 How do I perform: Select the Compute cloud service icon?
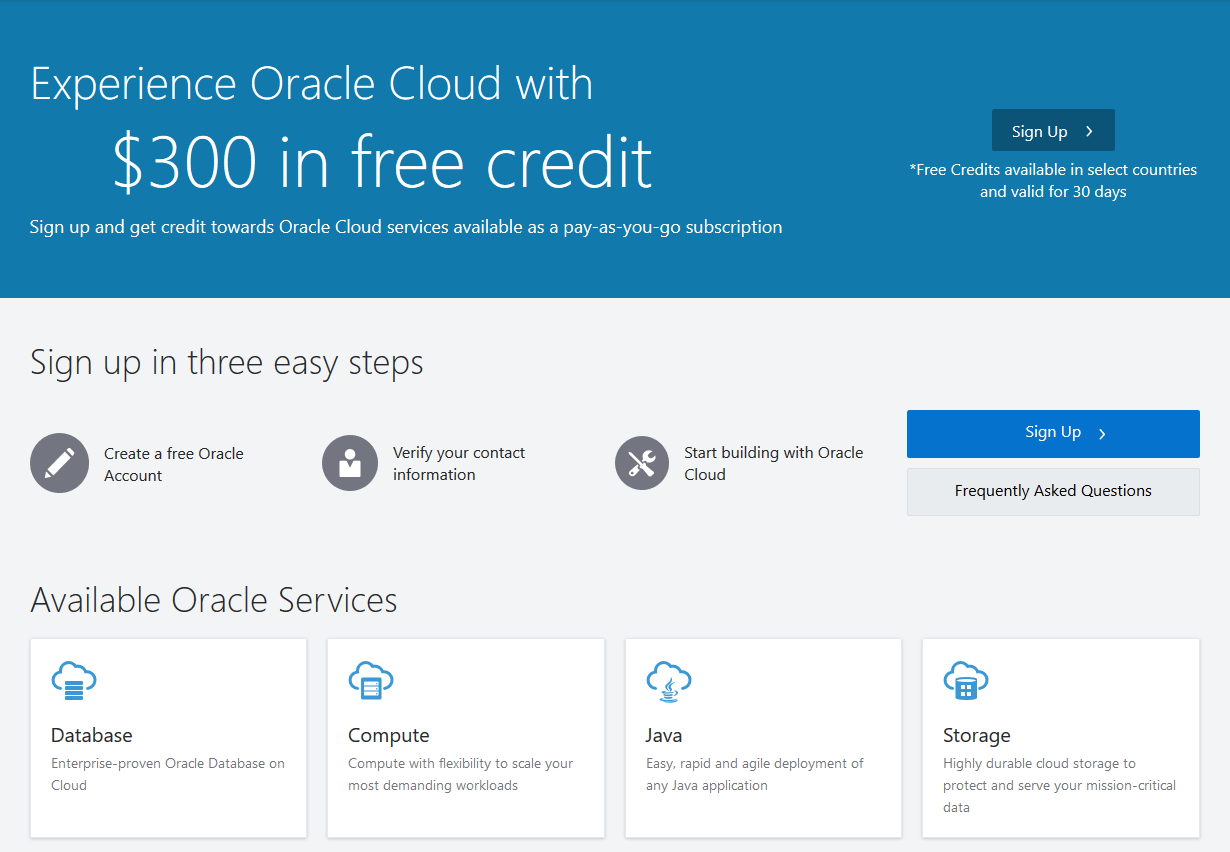point(371,680)
